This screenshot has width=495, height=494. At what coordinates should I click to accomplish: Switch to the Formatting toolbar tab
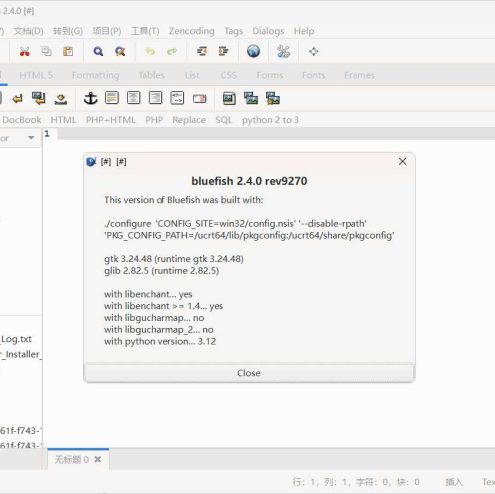click(95, 75)
